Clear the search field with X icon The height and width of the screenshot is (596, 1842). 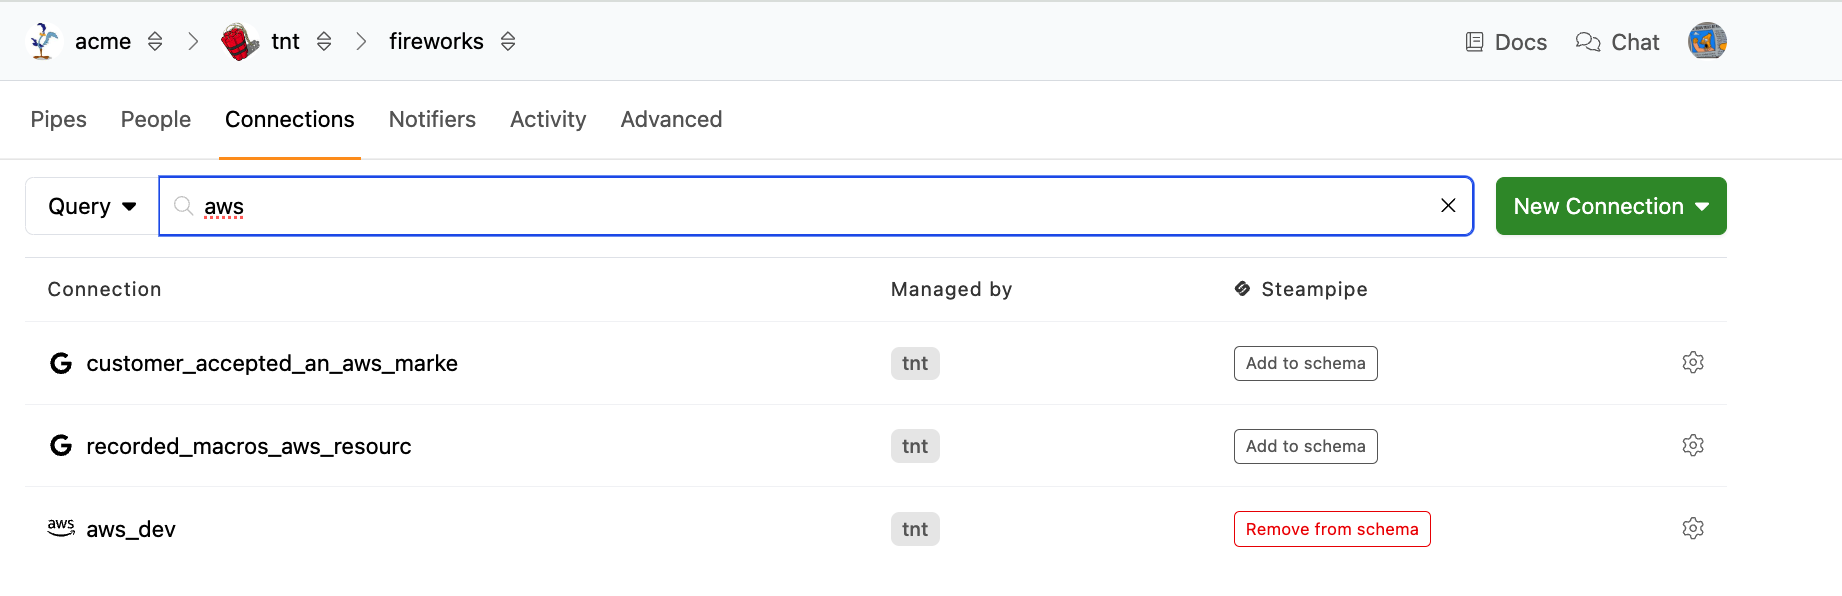[x=1447, y=205]
